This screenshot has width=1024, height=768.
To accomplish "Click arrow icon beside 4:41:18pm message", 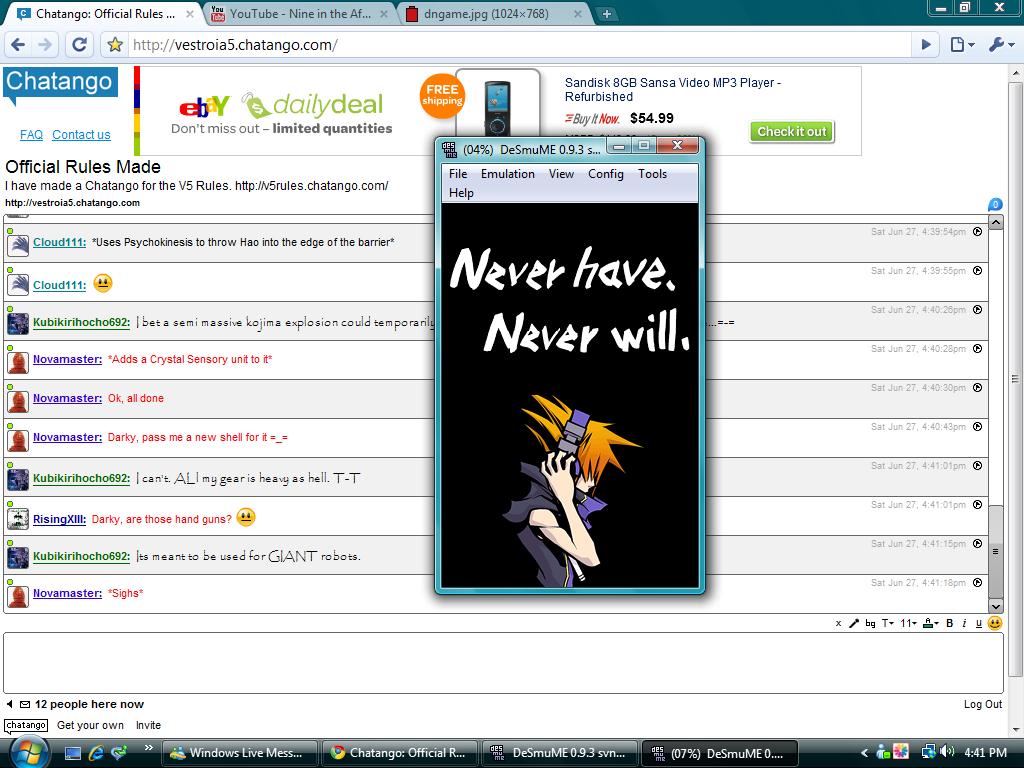I will (x=978, y=583).
